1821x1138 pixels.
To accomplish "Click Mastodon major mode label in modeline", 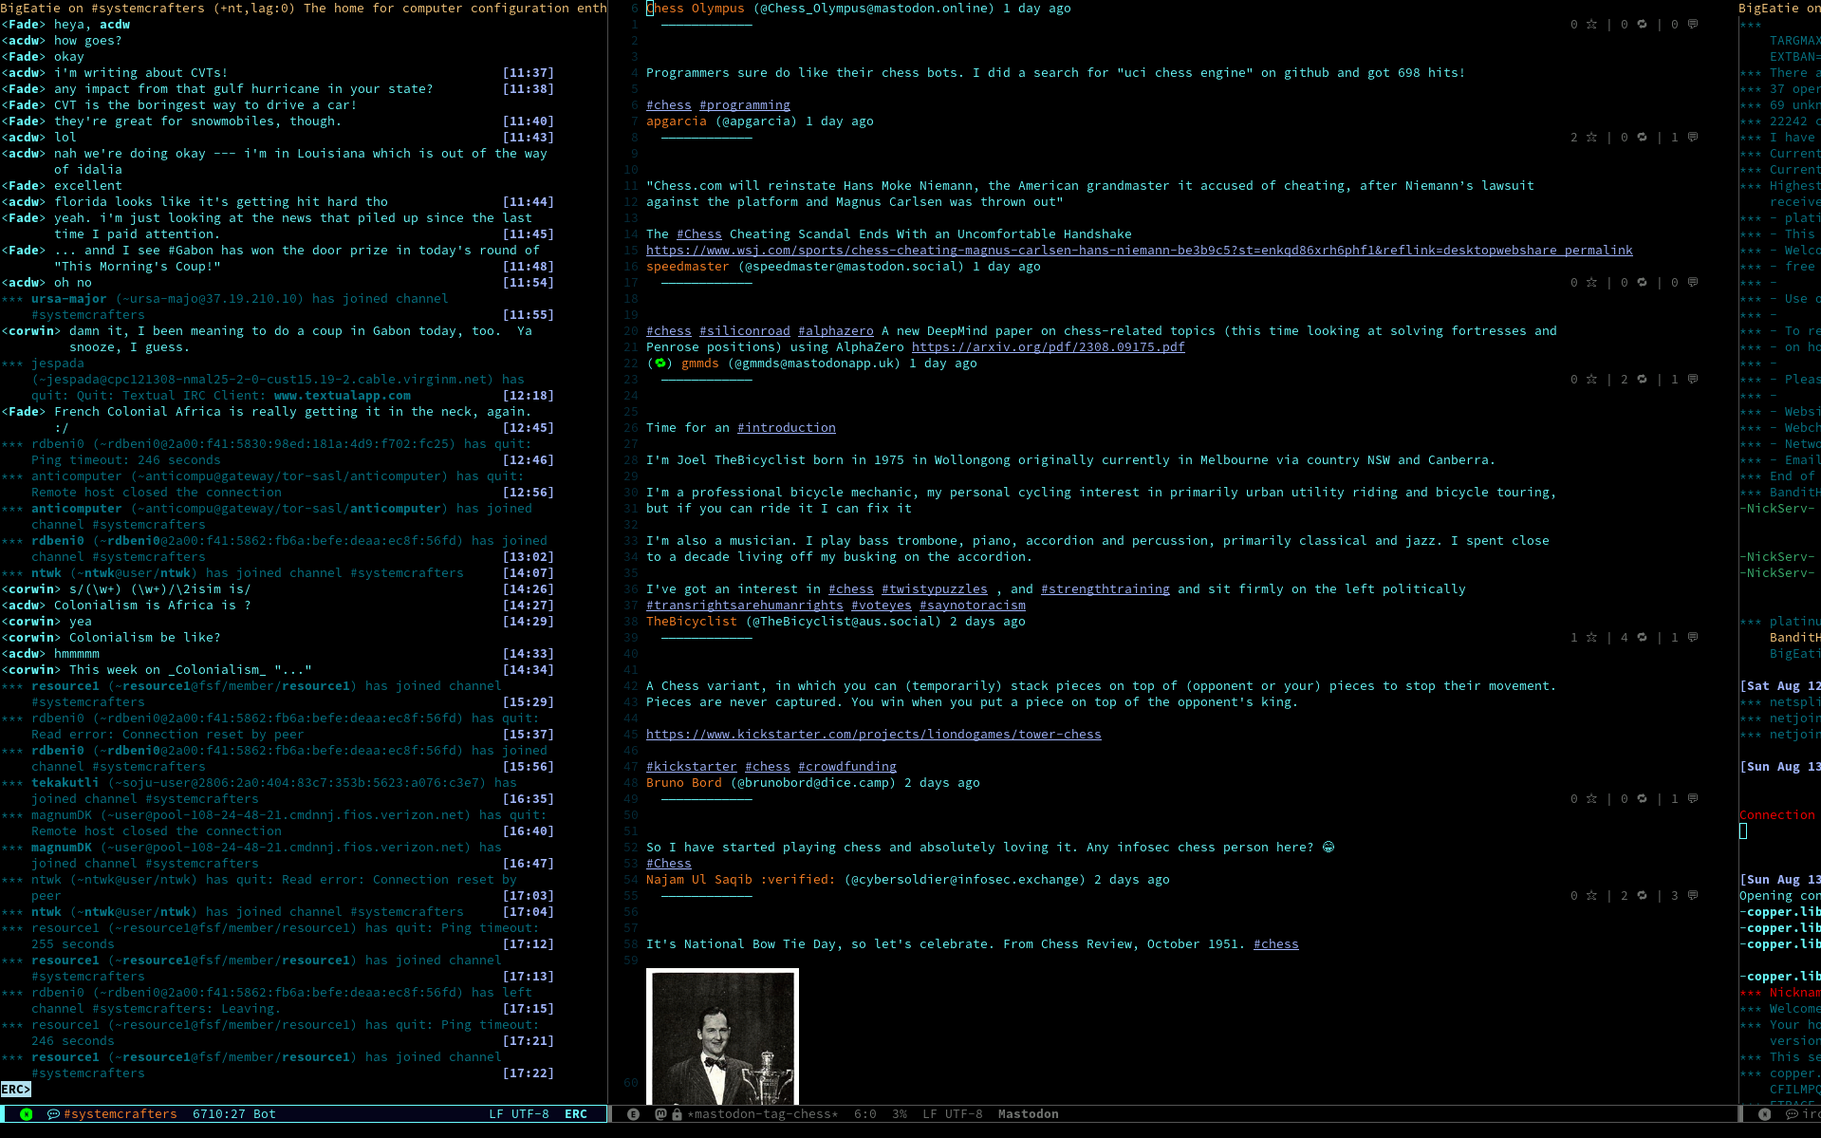I will 1028,1114.
